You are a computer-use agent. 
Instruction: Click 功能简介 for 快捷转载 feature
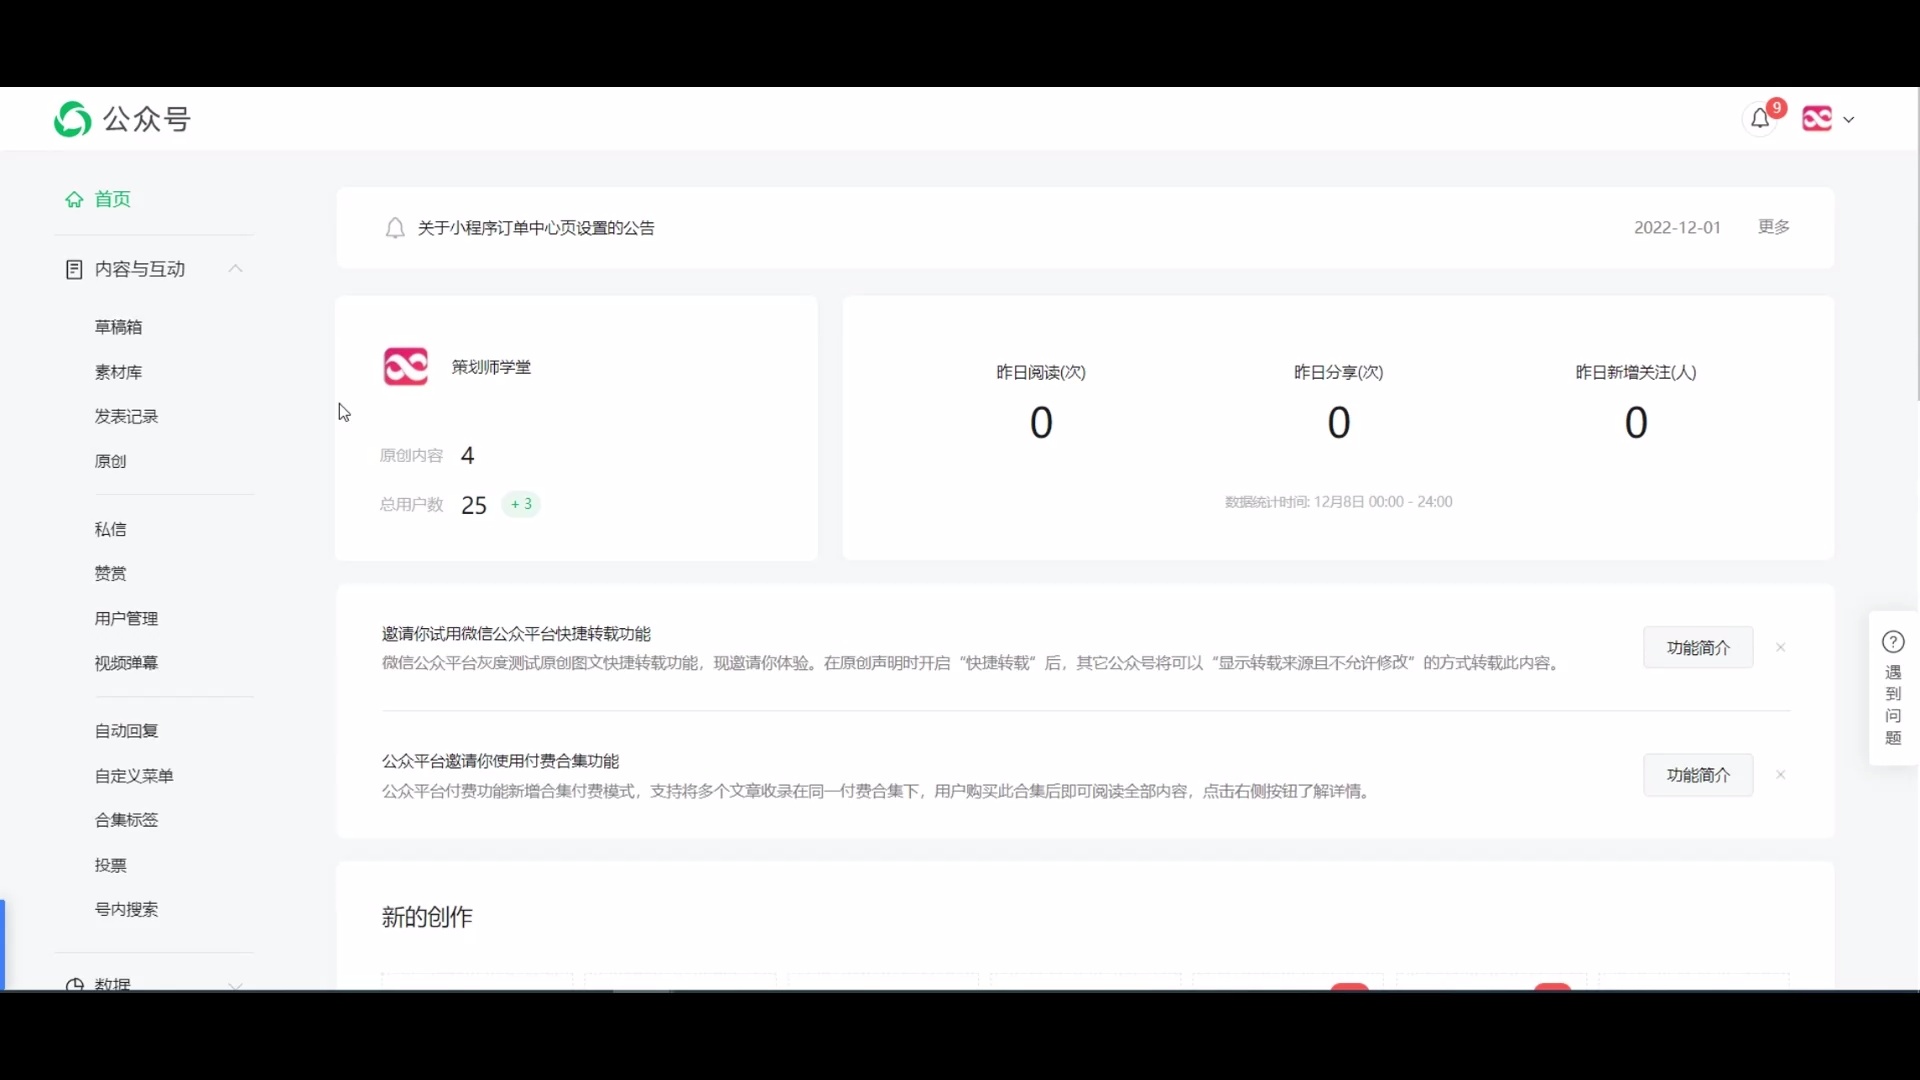pyautogui.click(x=1697, y=648)
